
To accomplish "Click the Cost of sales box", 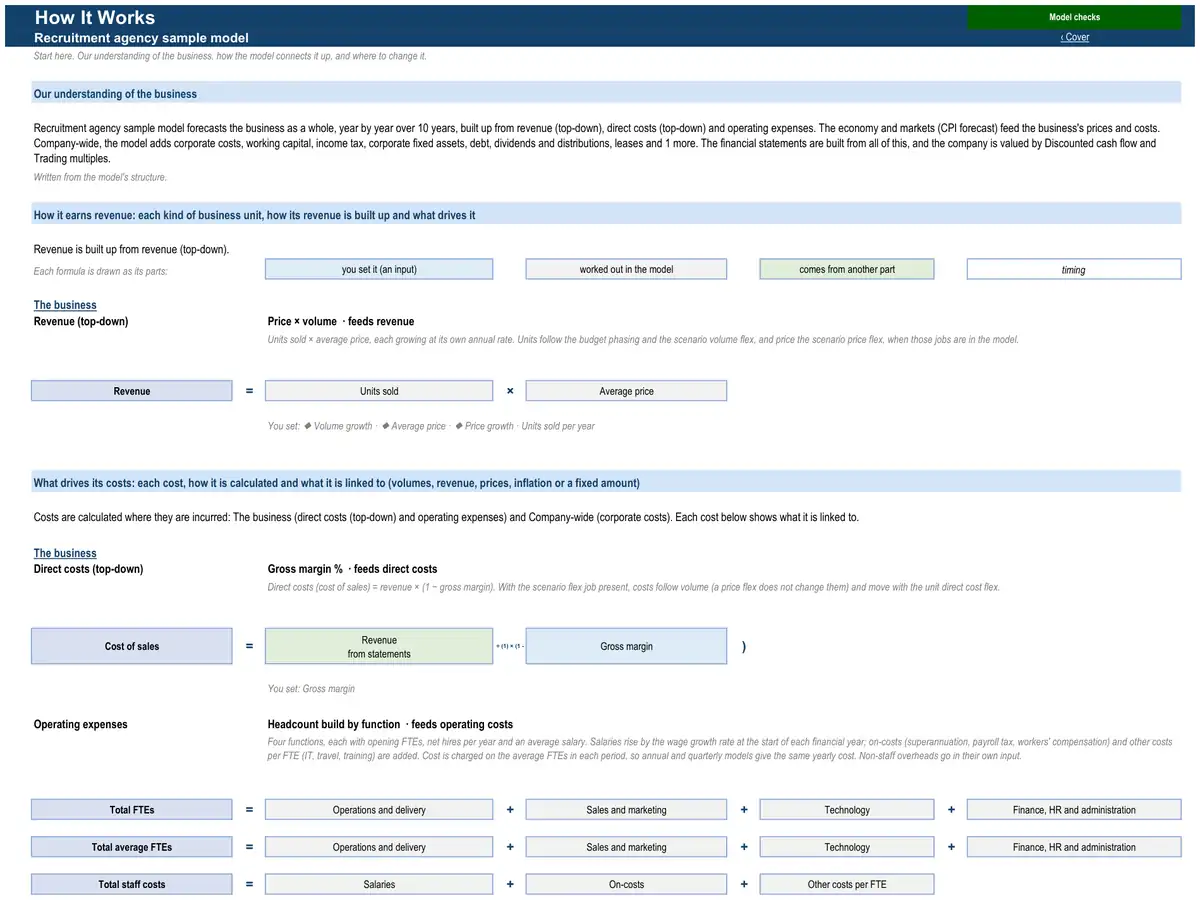I will (131, 646).
